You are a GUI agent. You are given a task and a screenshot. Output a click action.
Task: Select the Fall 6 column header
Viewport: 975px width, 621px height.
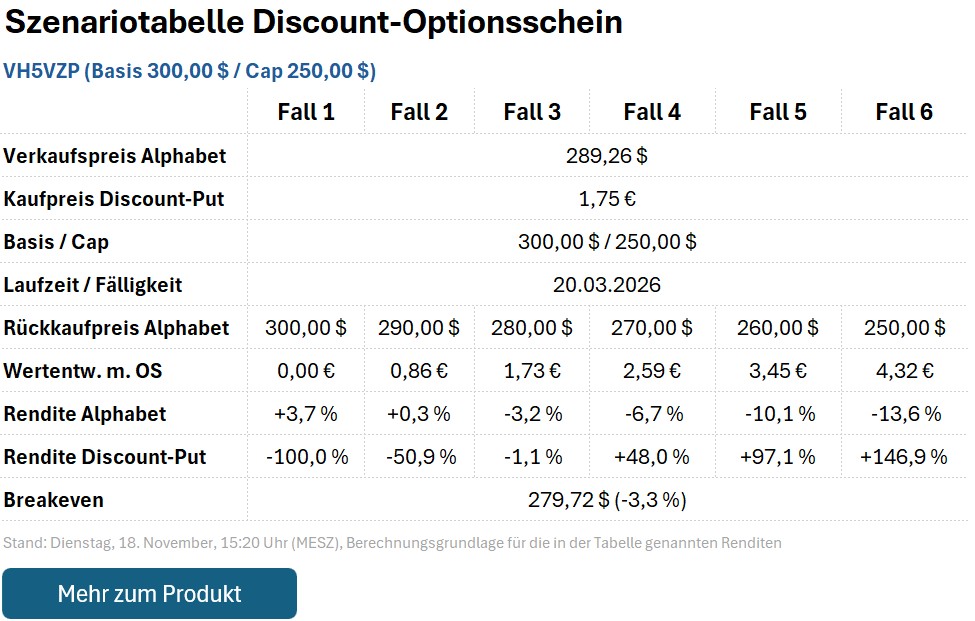point(902,111)
